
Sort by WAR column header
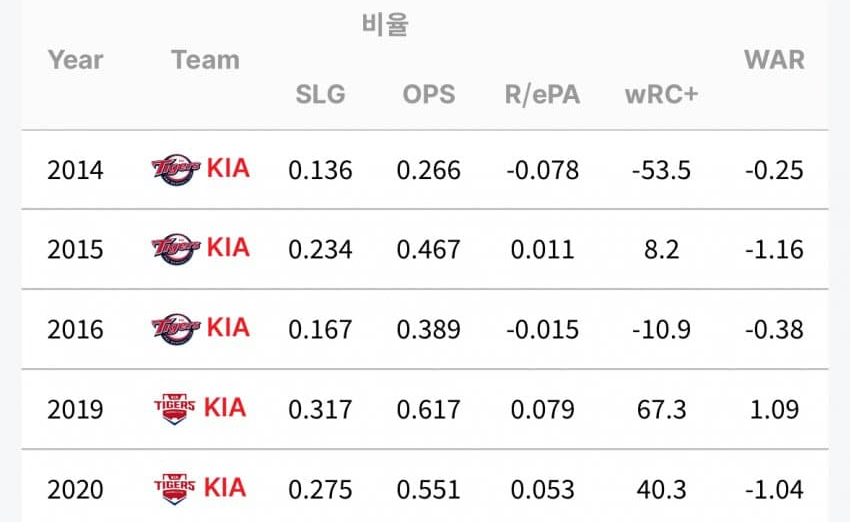(774, 60)
